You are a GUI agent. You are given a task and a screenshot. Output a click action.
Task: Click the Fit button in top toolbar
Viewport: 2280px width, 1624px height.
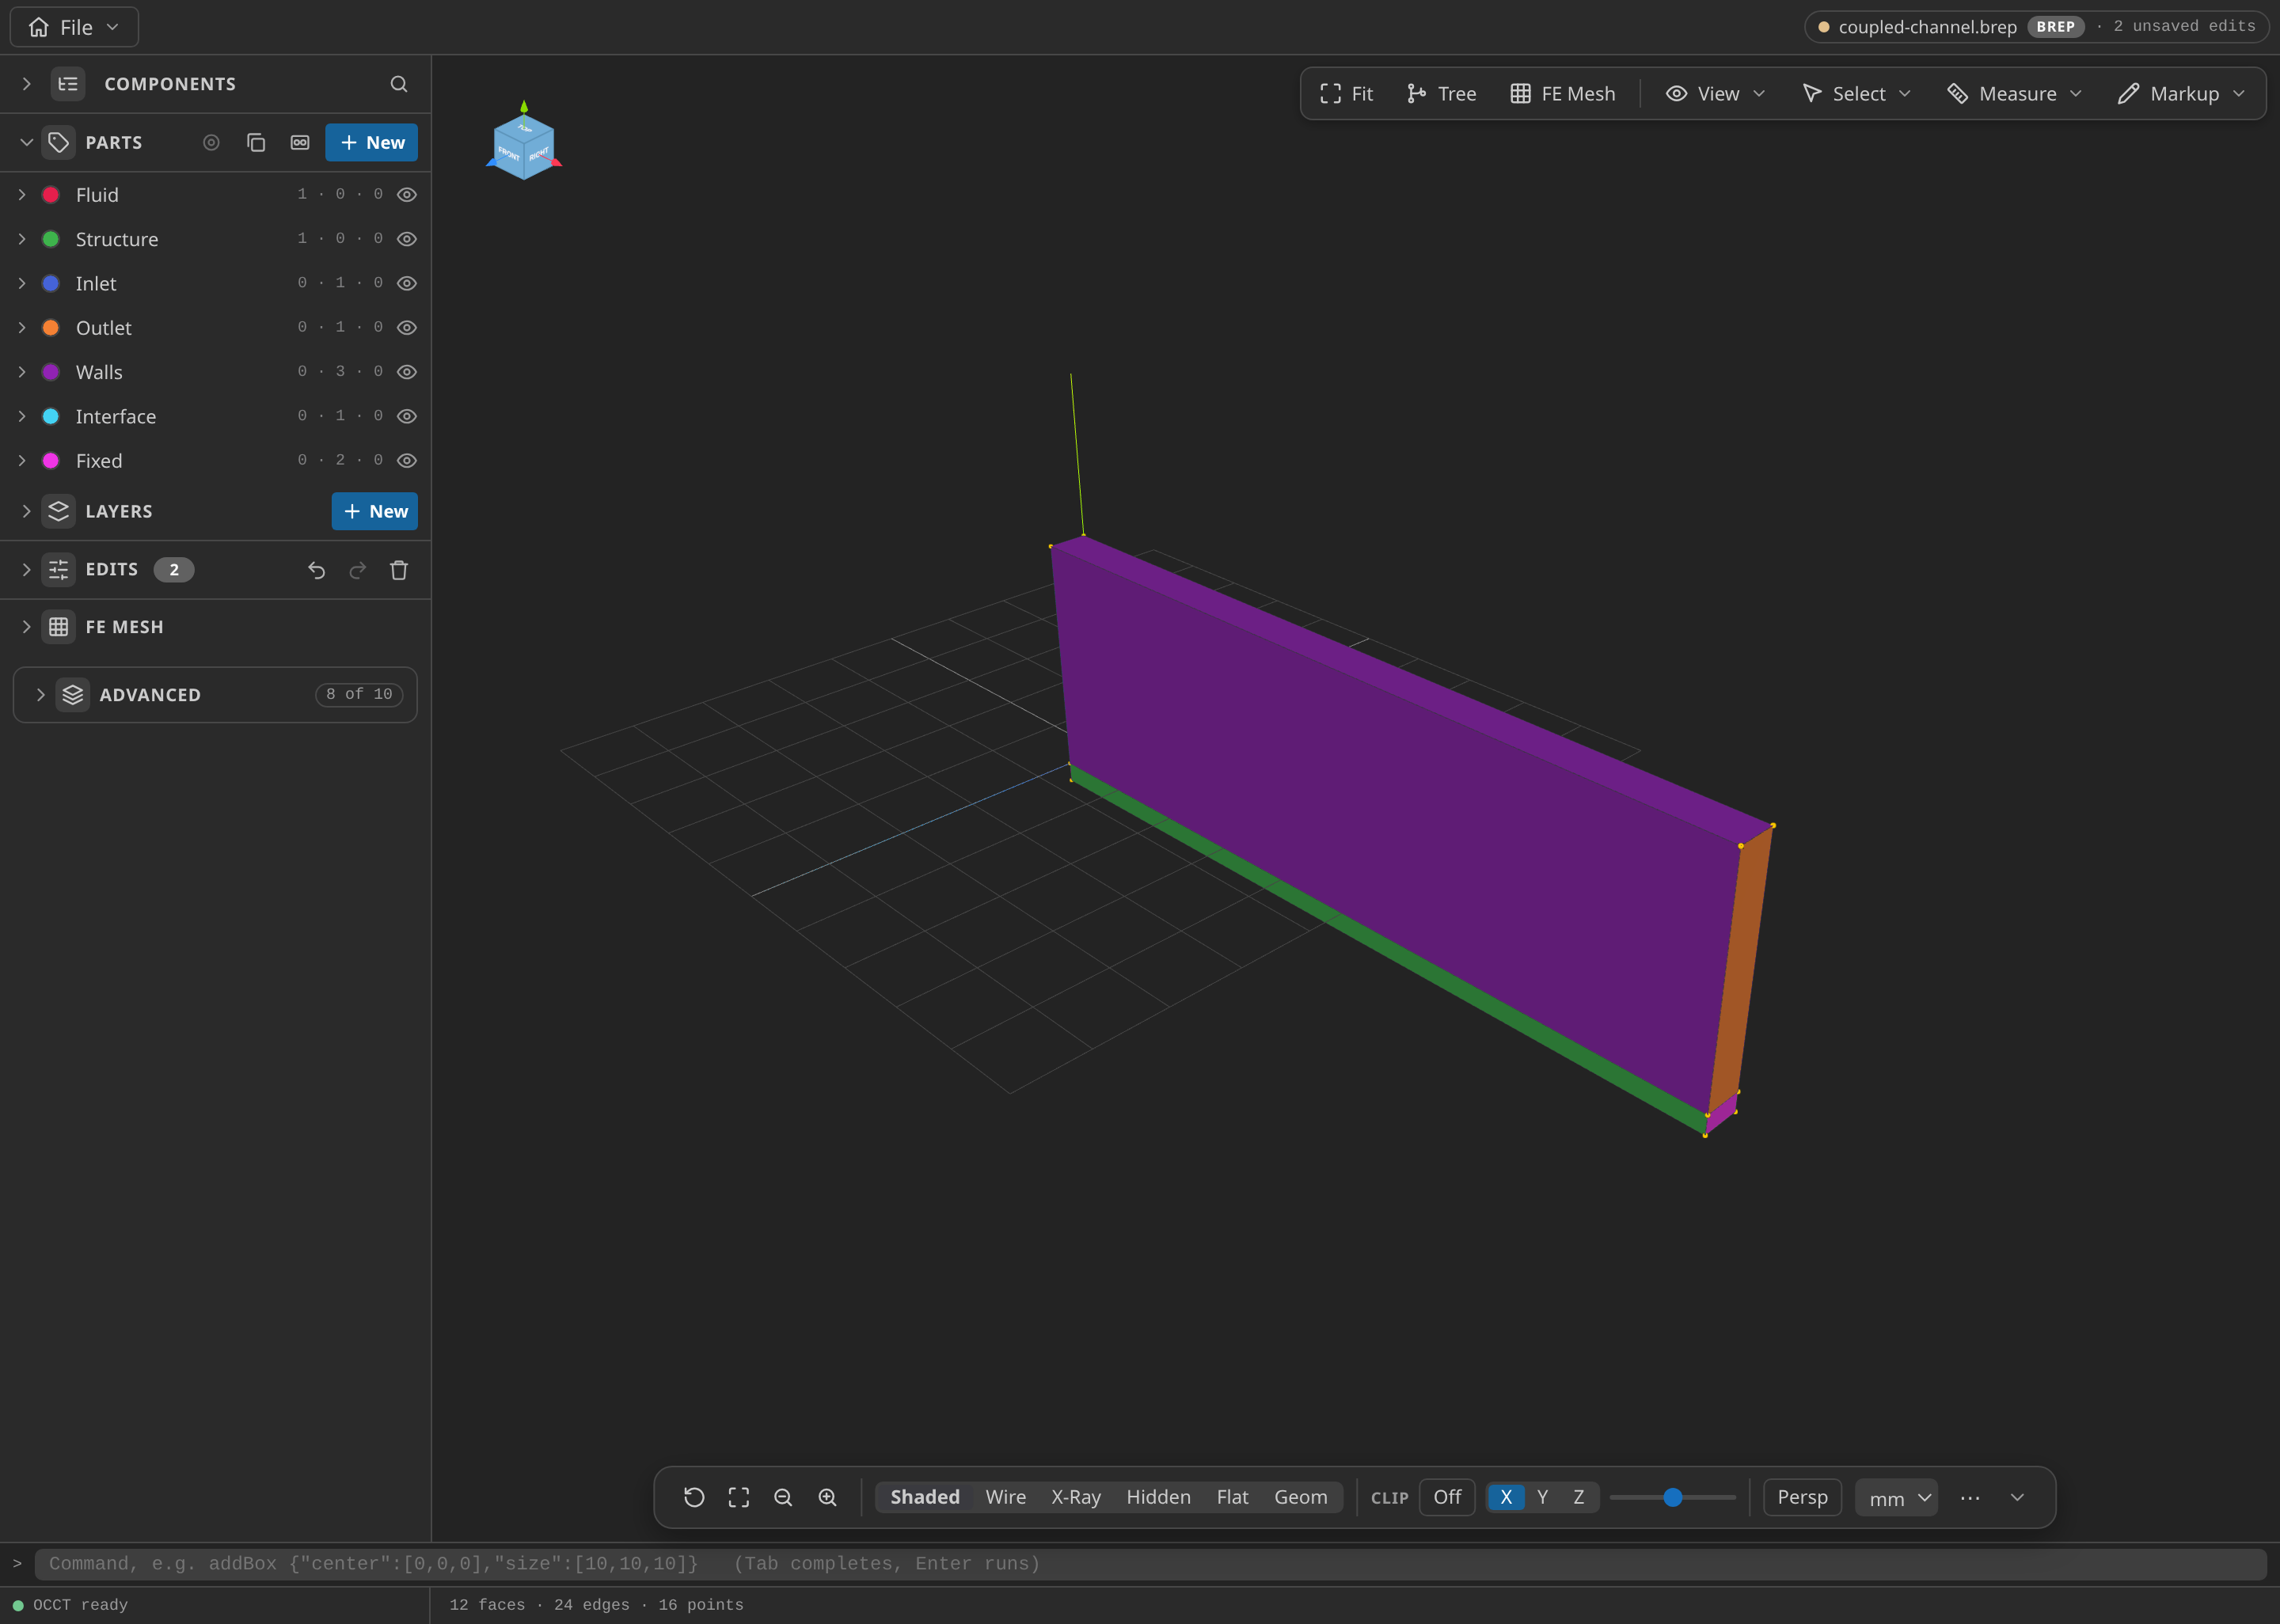tap(1346, 93)
